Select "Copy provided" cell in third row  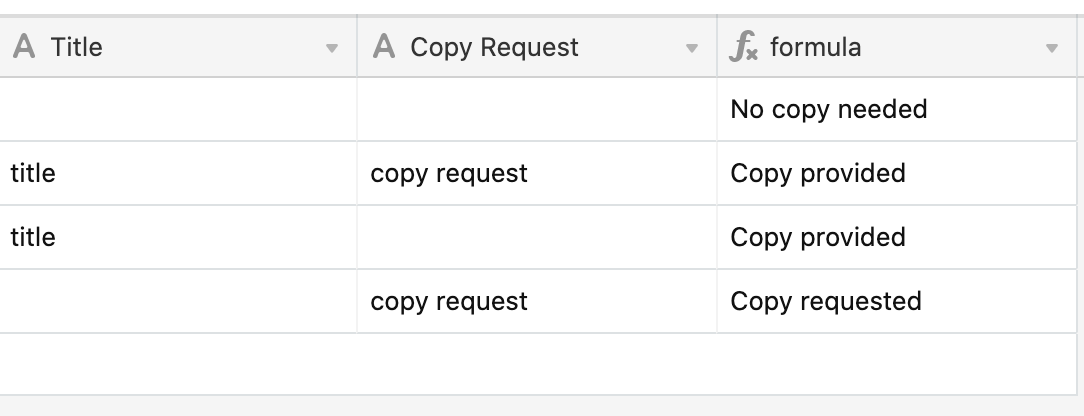tap(897, 237)
